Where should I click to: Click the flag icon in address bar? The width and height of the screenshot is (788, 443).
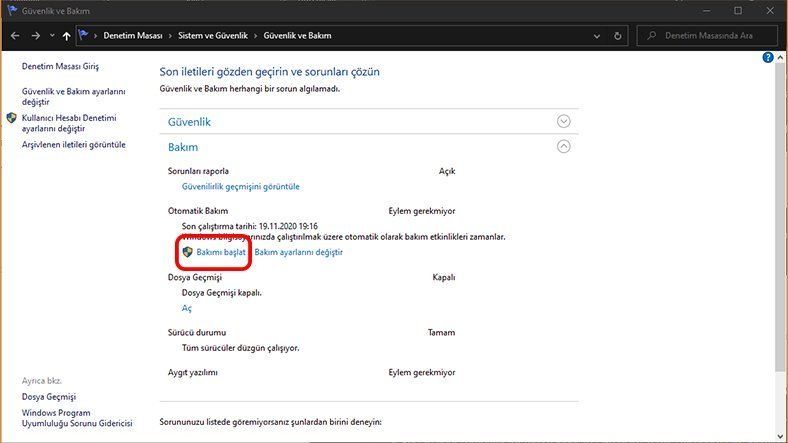(x=84, y=36)
